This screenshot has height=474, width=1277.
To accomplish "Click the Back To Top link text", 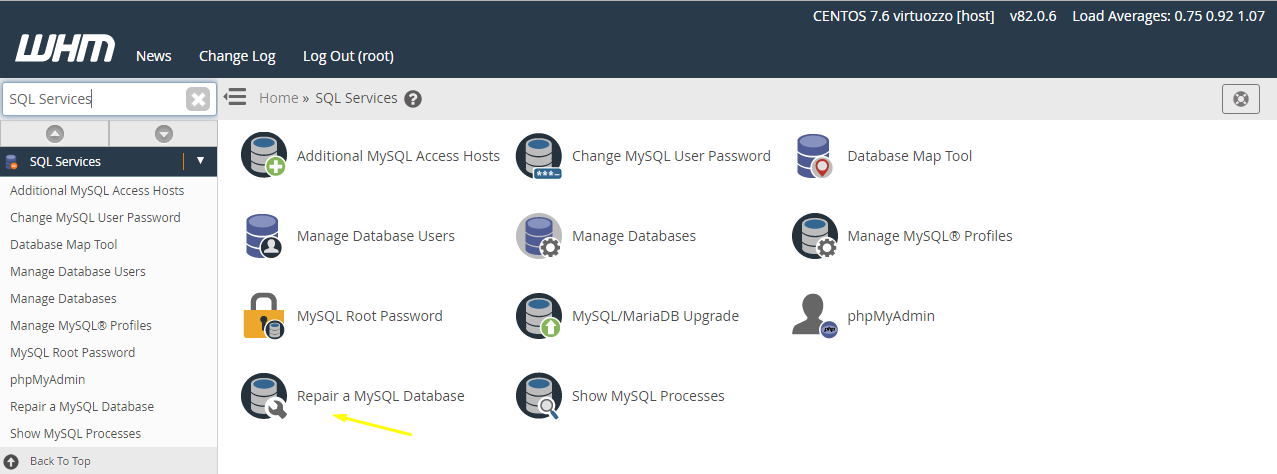I will pyautogui.click(x=60, y=461).
